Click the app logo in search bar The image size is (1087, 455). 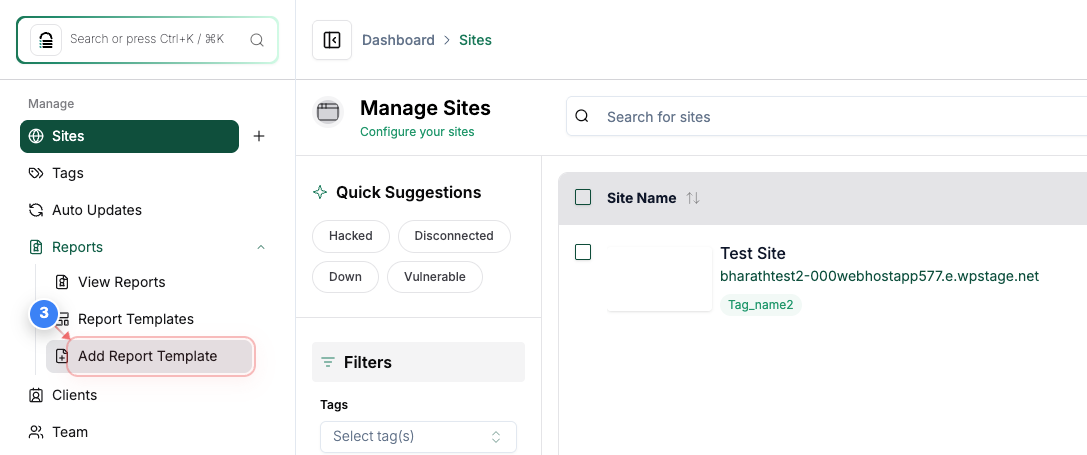46,40
